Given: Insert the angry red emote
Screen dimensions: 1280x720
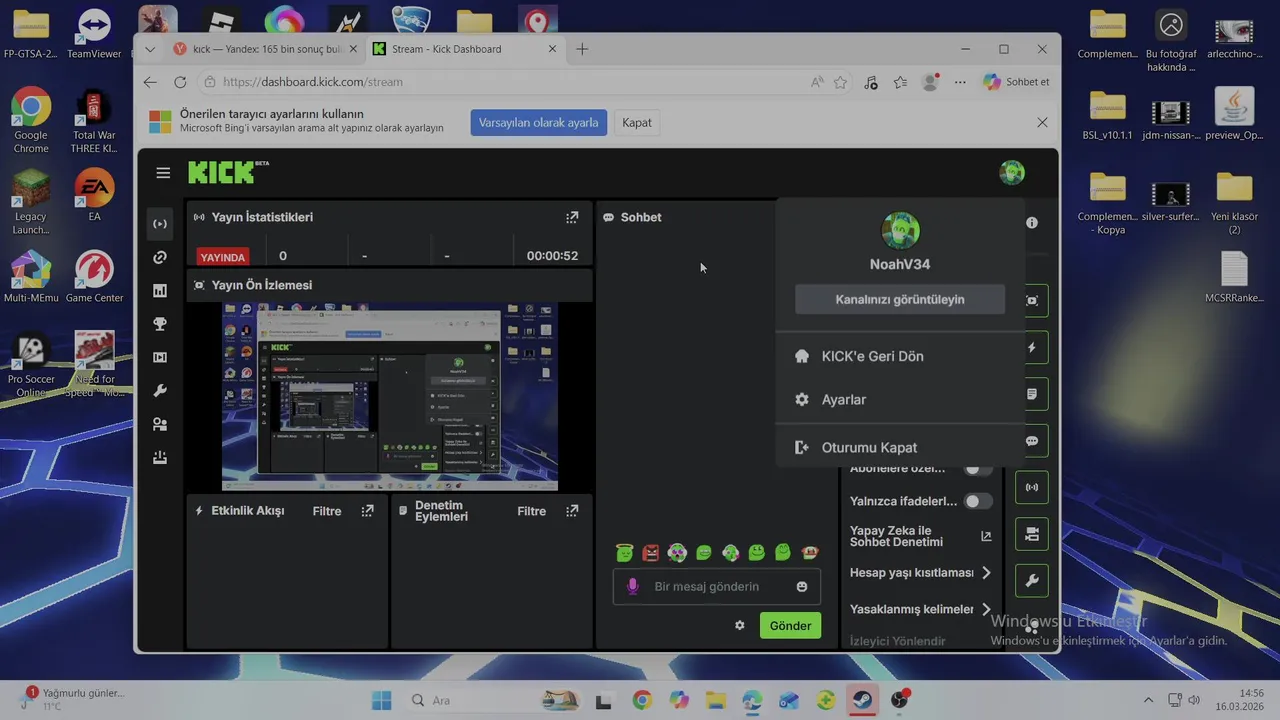Looking at the screenshot, I should point(651,553).
